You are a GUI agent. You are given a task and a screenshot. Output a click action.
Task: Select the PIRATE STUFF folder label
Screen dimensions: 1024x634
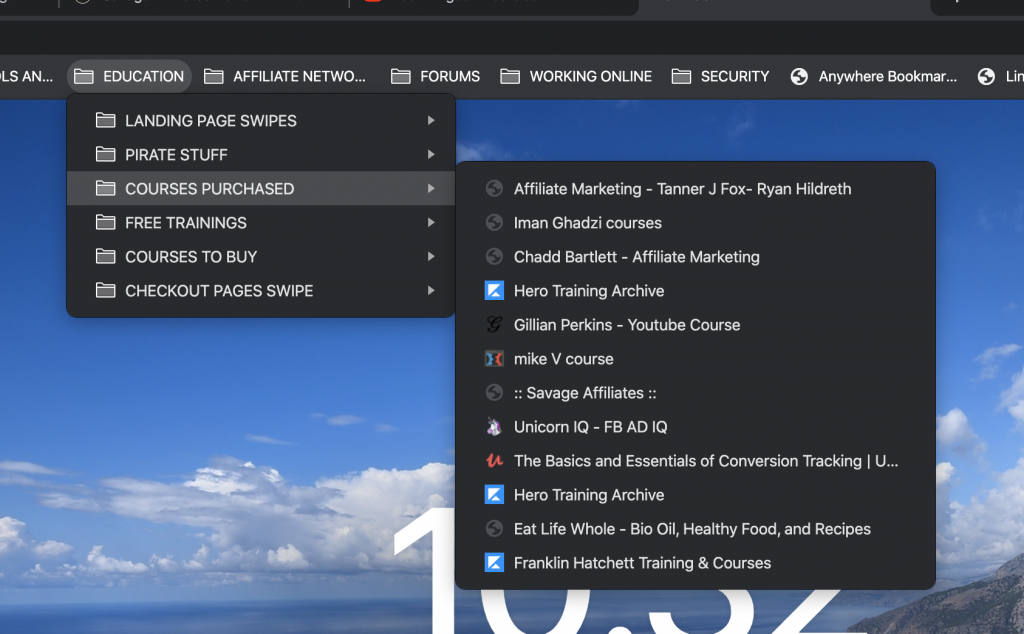click(x=176, y=155)
